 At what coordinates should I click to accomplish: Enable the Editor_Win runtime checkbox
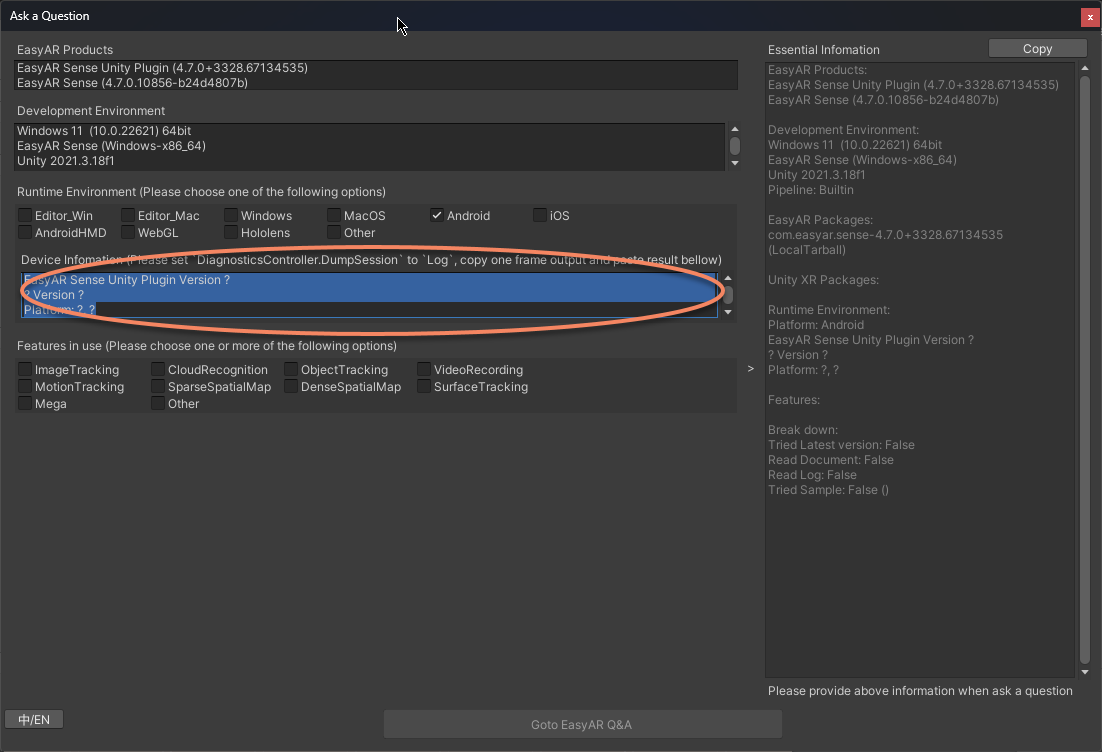click(x=25, y=216)
